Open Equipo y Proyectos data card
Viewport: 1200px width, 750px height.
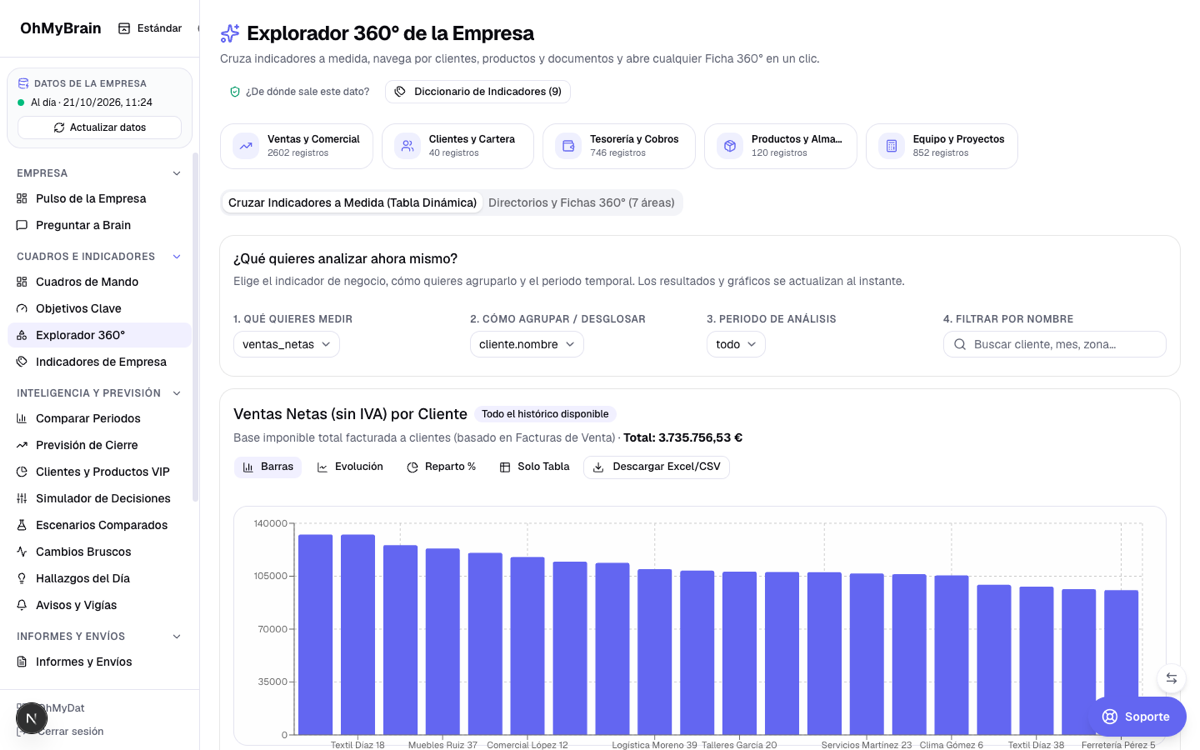point(942,146)
